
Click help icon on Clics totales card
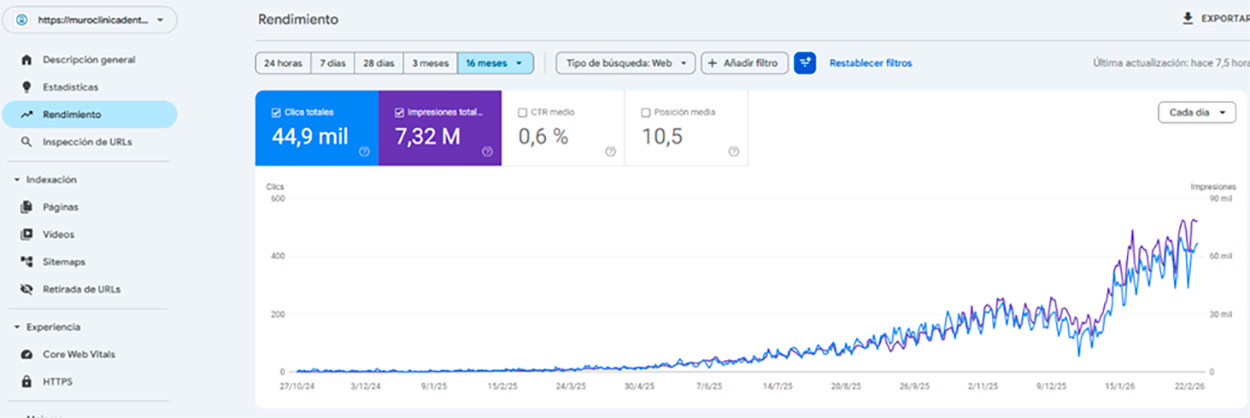point(364,152)
